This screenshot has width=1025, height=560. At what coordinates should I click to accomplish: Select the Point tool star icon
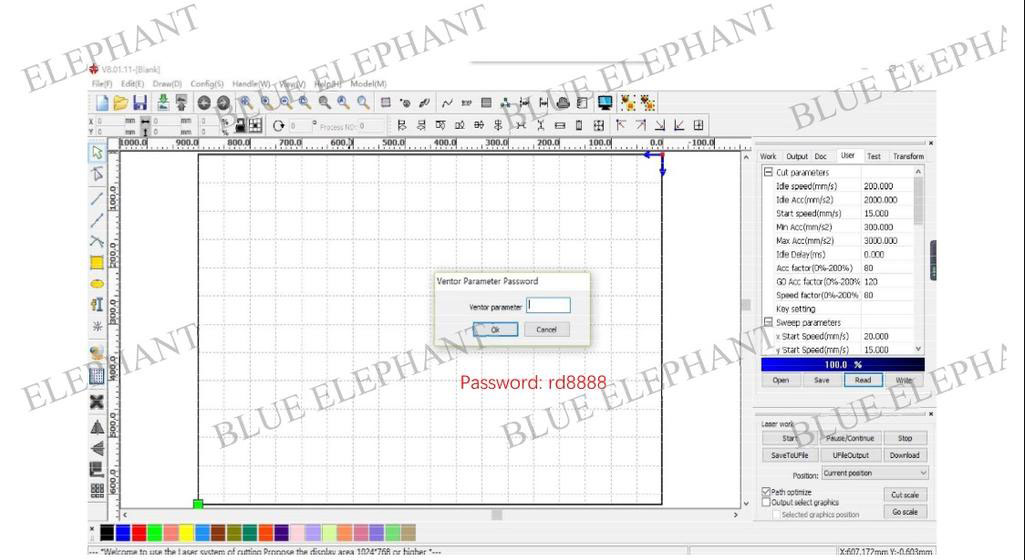click(97, 326)
